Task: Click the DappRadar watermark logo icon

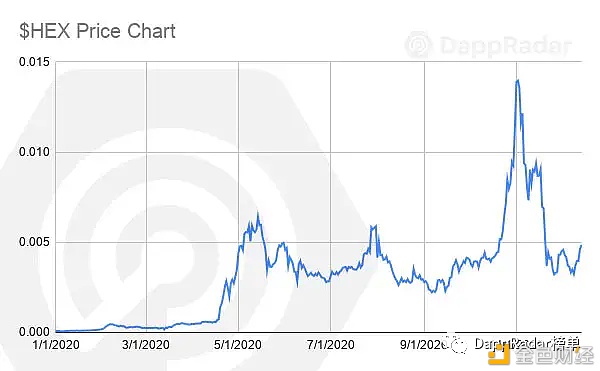Action: [419, 45]
